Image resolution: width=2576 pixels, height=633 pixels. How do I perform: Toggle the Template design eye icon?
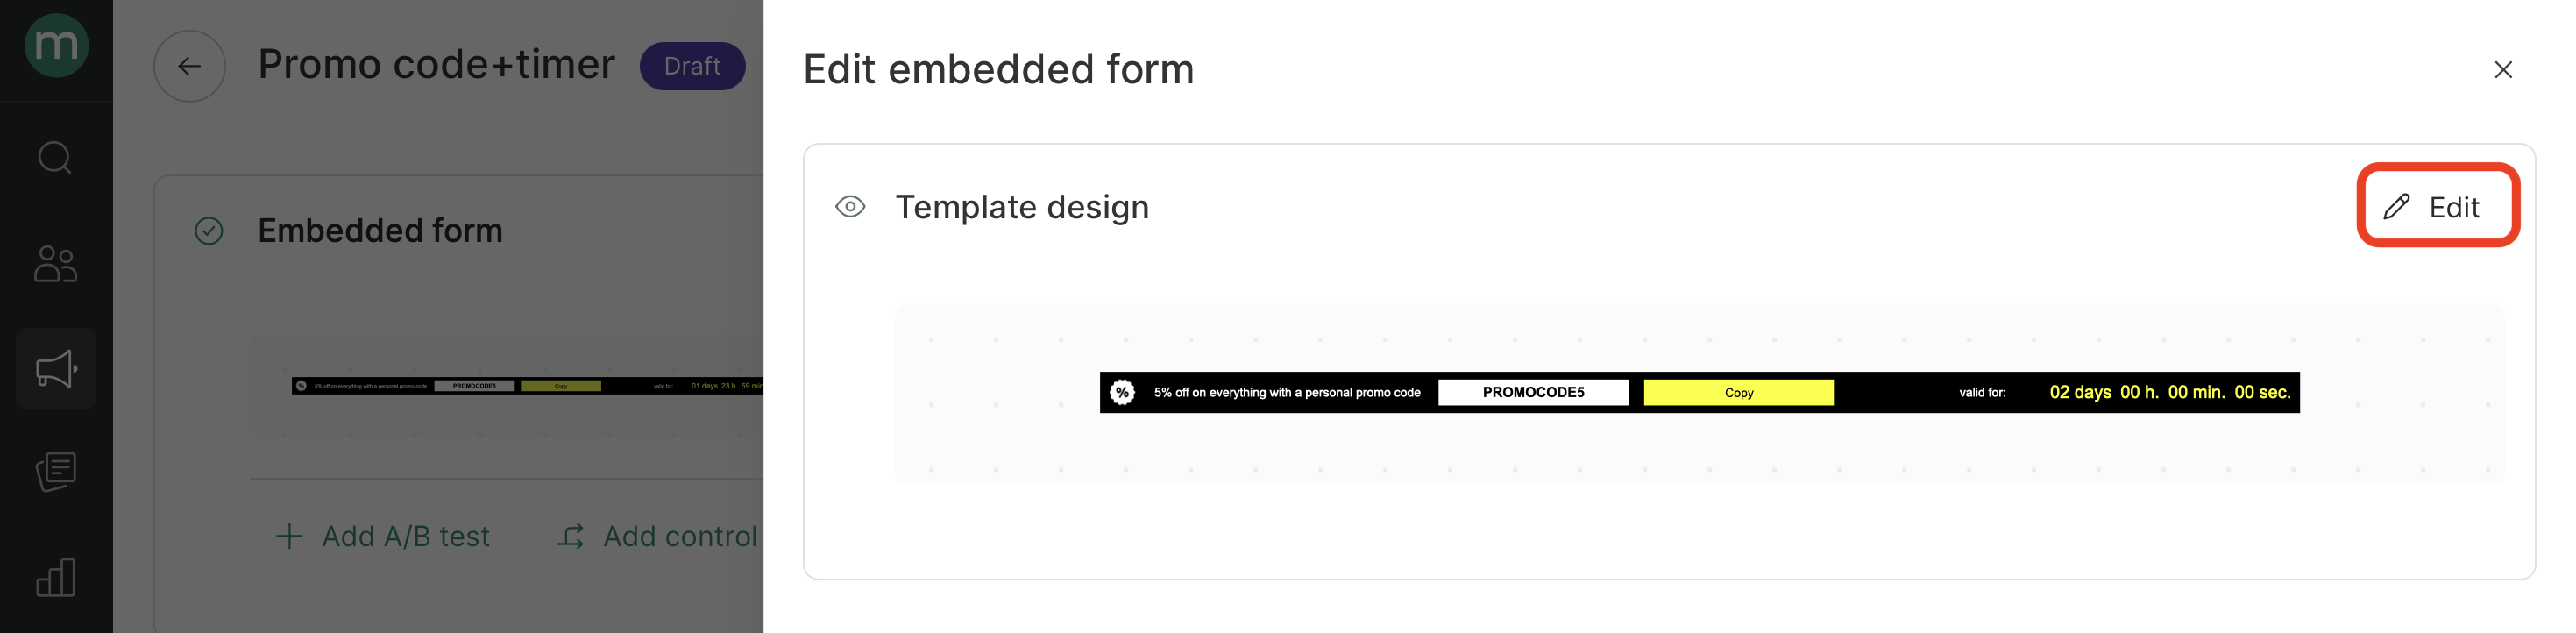coord(850,207)
